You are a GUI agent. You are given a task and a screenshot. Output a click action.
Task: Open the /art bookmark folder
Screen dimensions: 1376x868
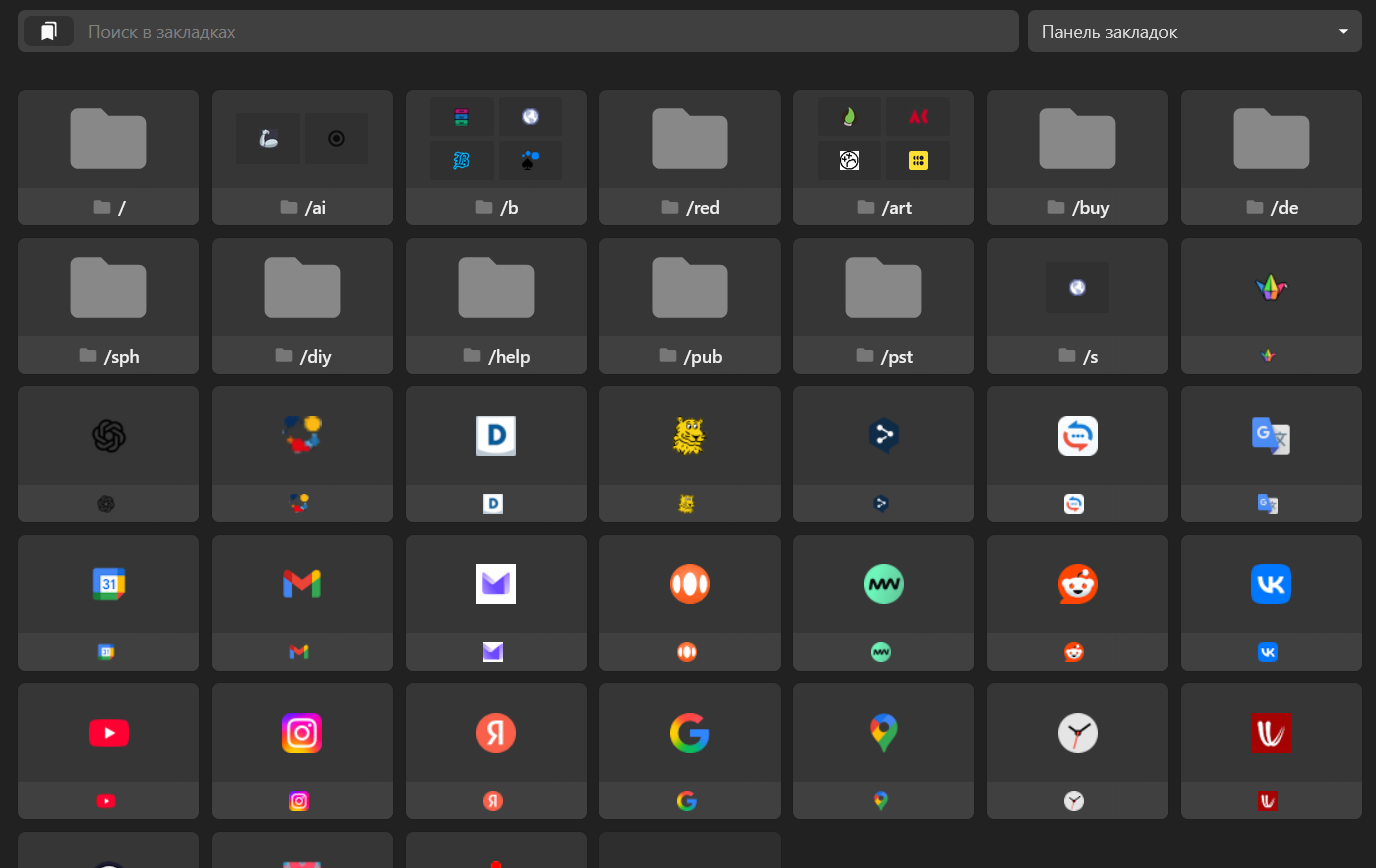point(883,157)
